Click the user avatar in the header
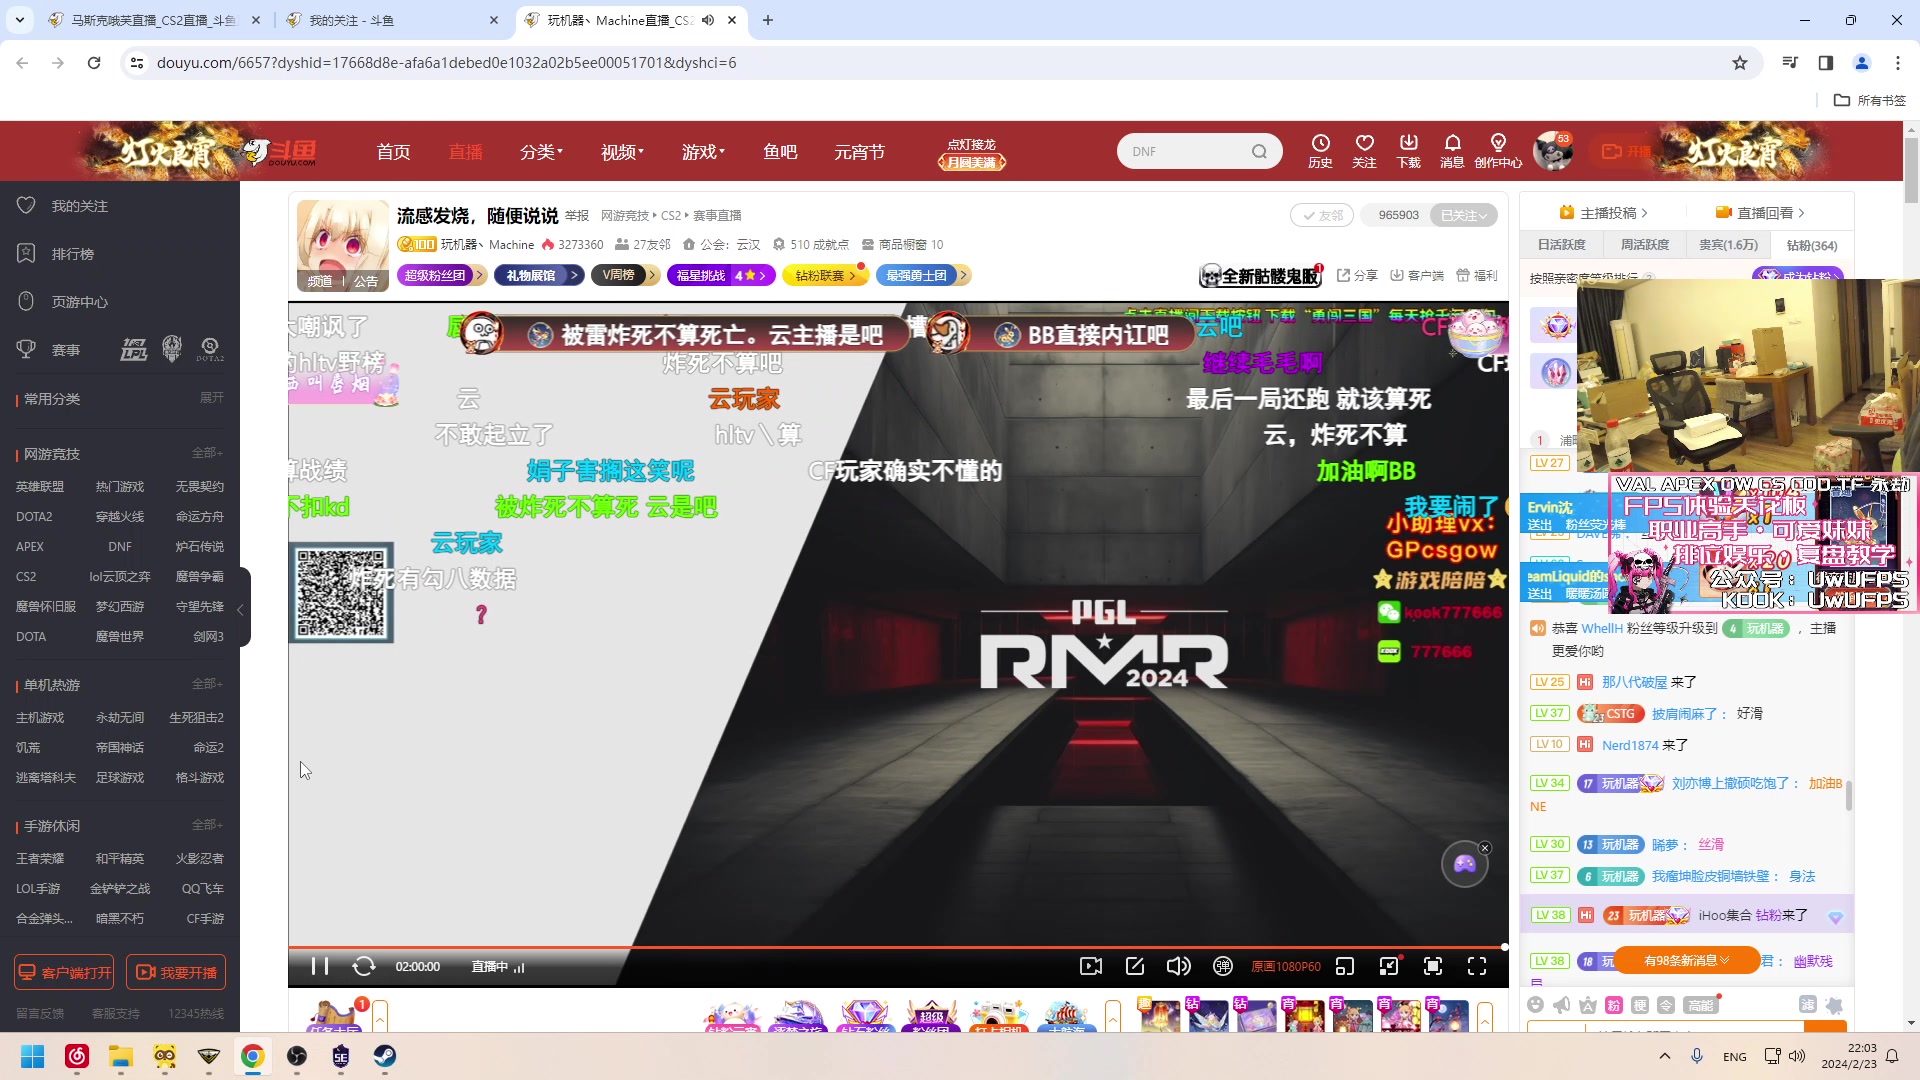Viewport: 1920px width, 1080px height. click(1553, 151)
